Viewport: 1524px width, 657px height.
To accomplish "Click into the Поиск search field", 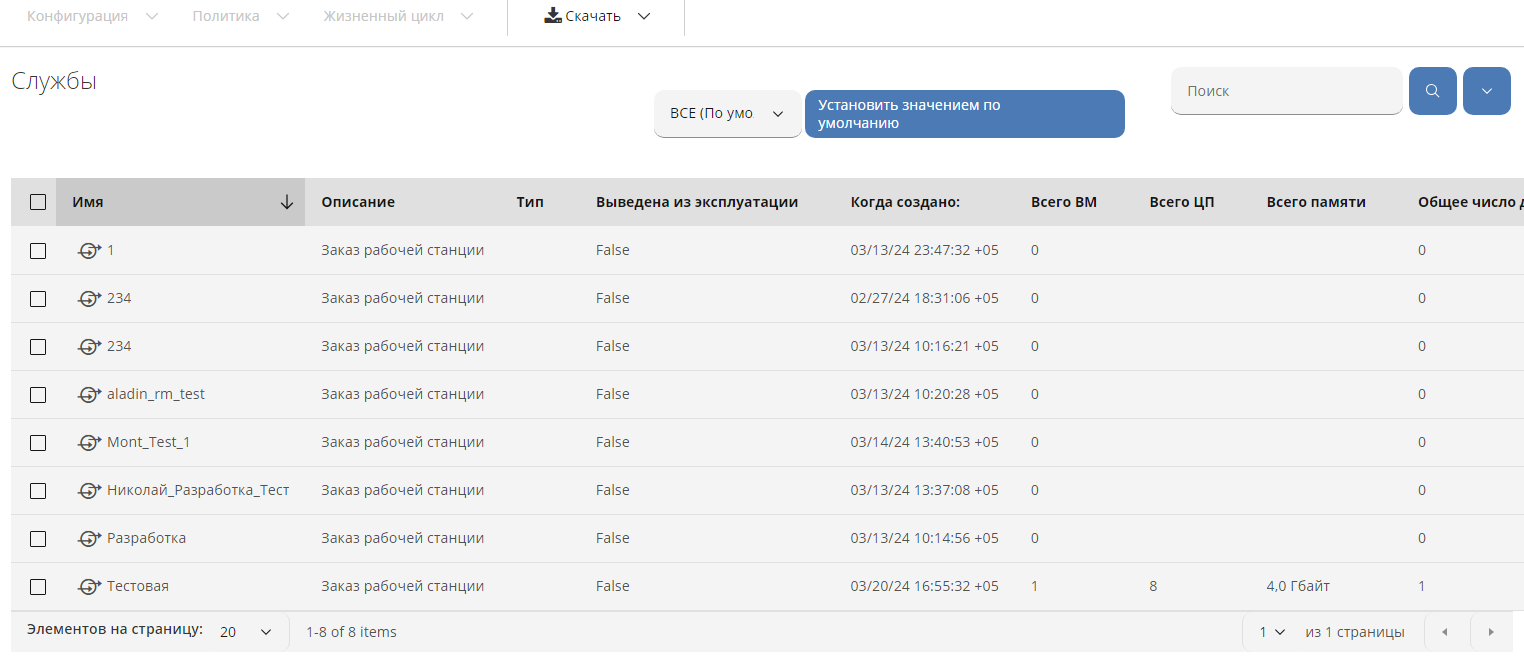I will (x=1285, y=91).
